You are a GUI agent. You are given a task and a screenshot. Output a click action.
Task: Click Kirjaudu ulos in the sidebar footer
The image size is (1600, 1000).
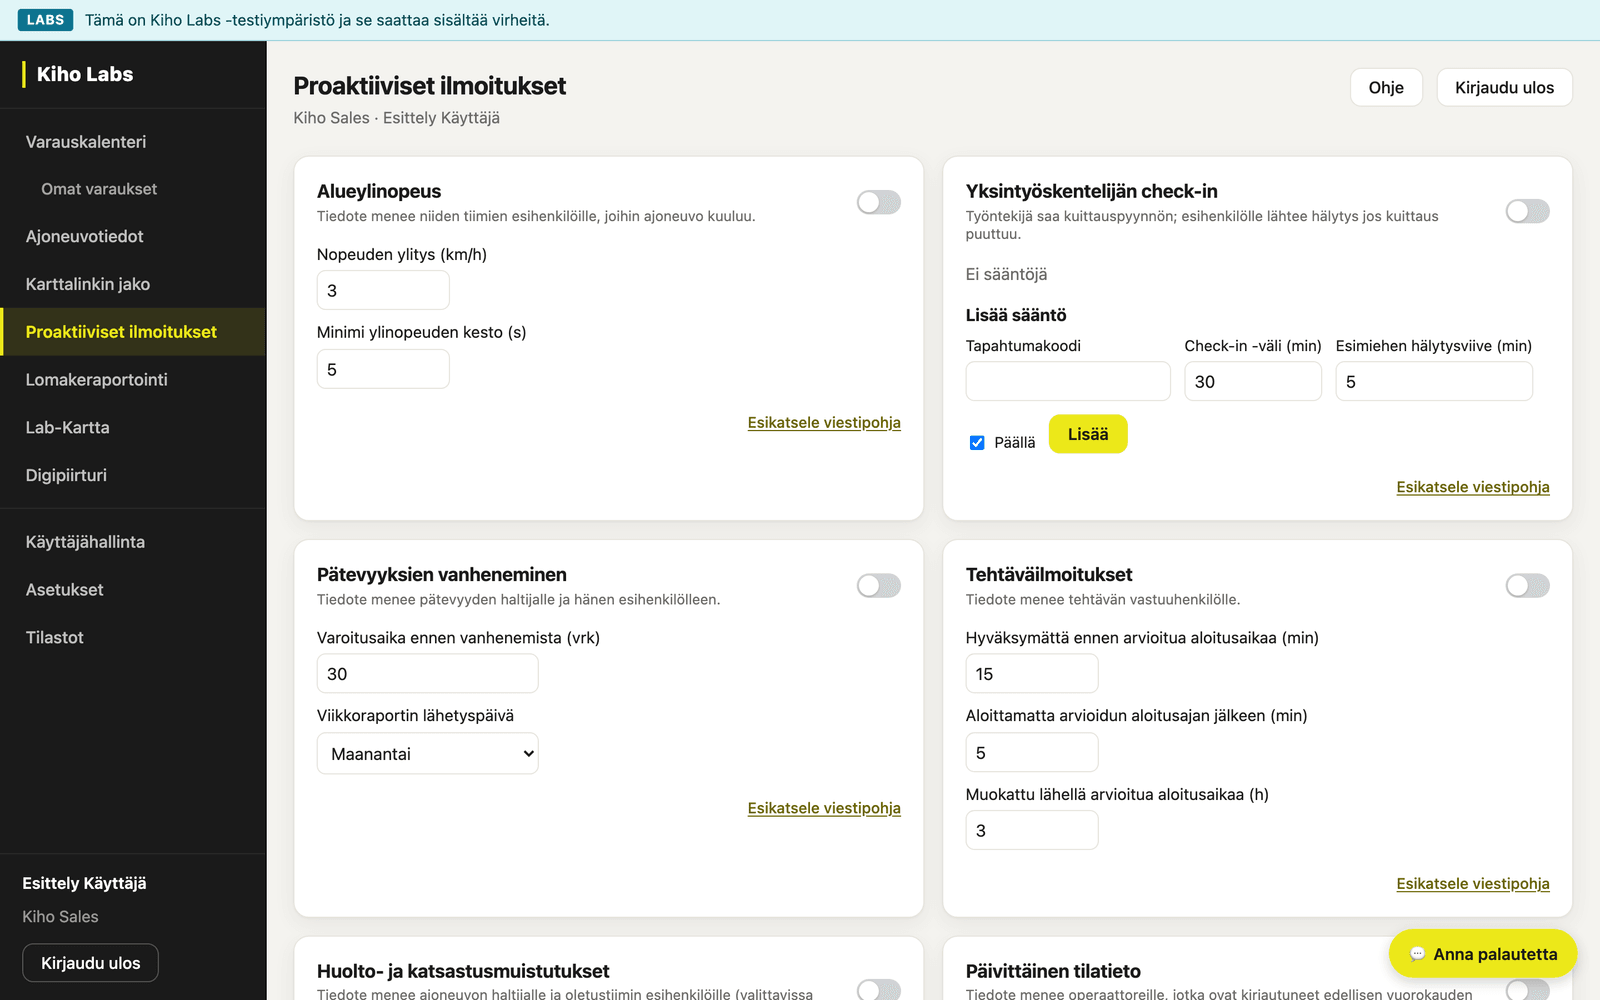point(90,963)
